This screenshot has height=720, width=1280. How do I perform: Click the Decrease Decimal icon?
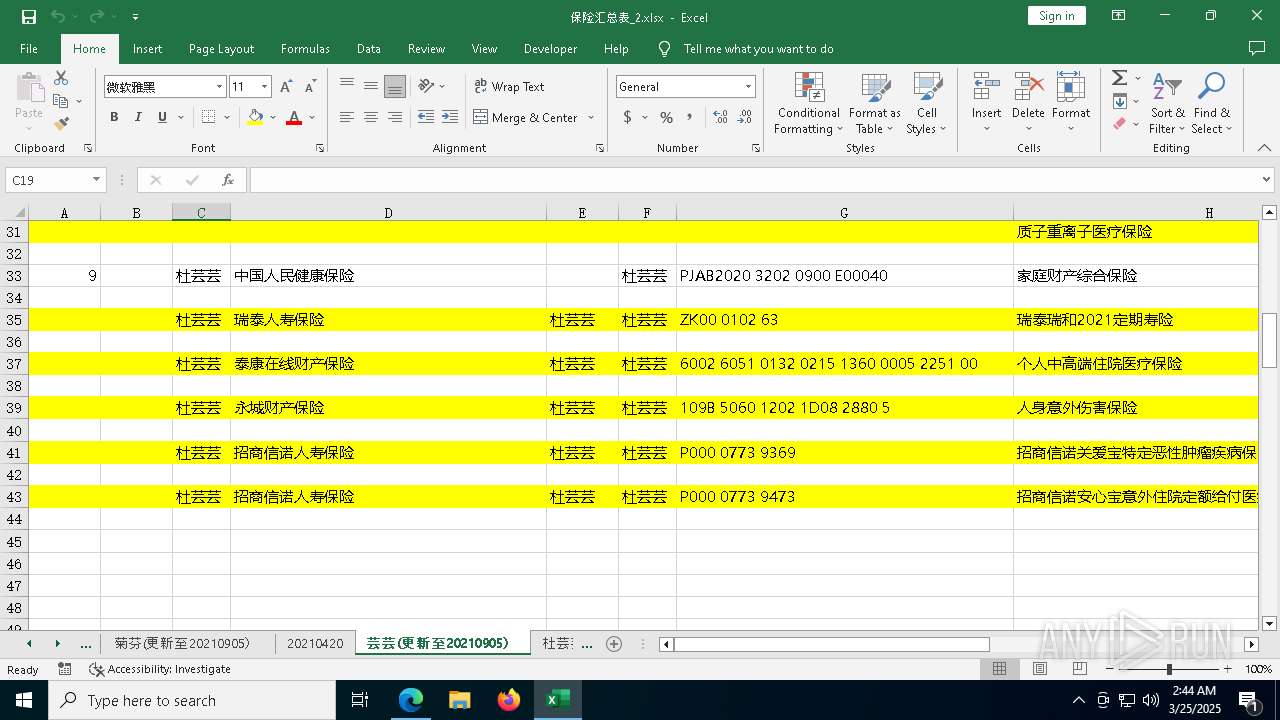[x=744, y=117]
